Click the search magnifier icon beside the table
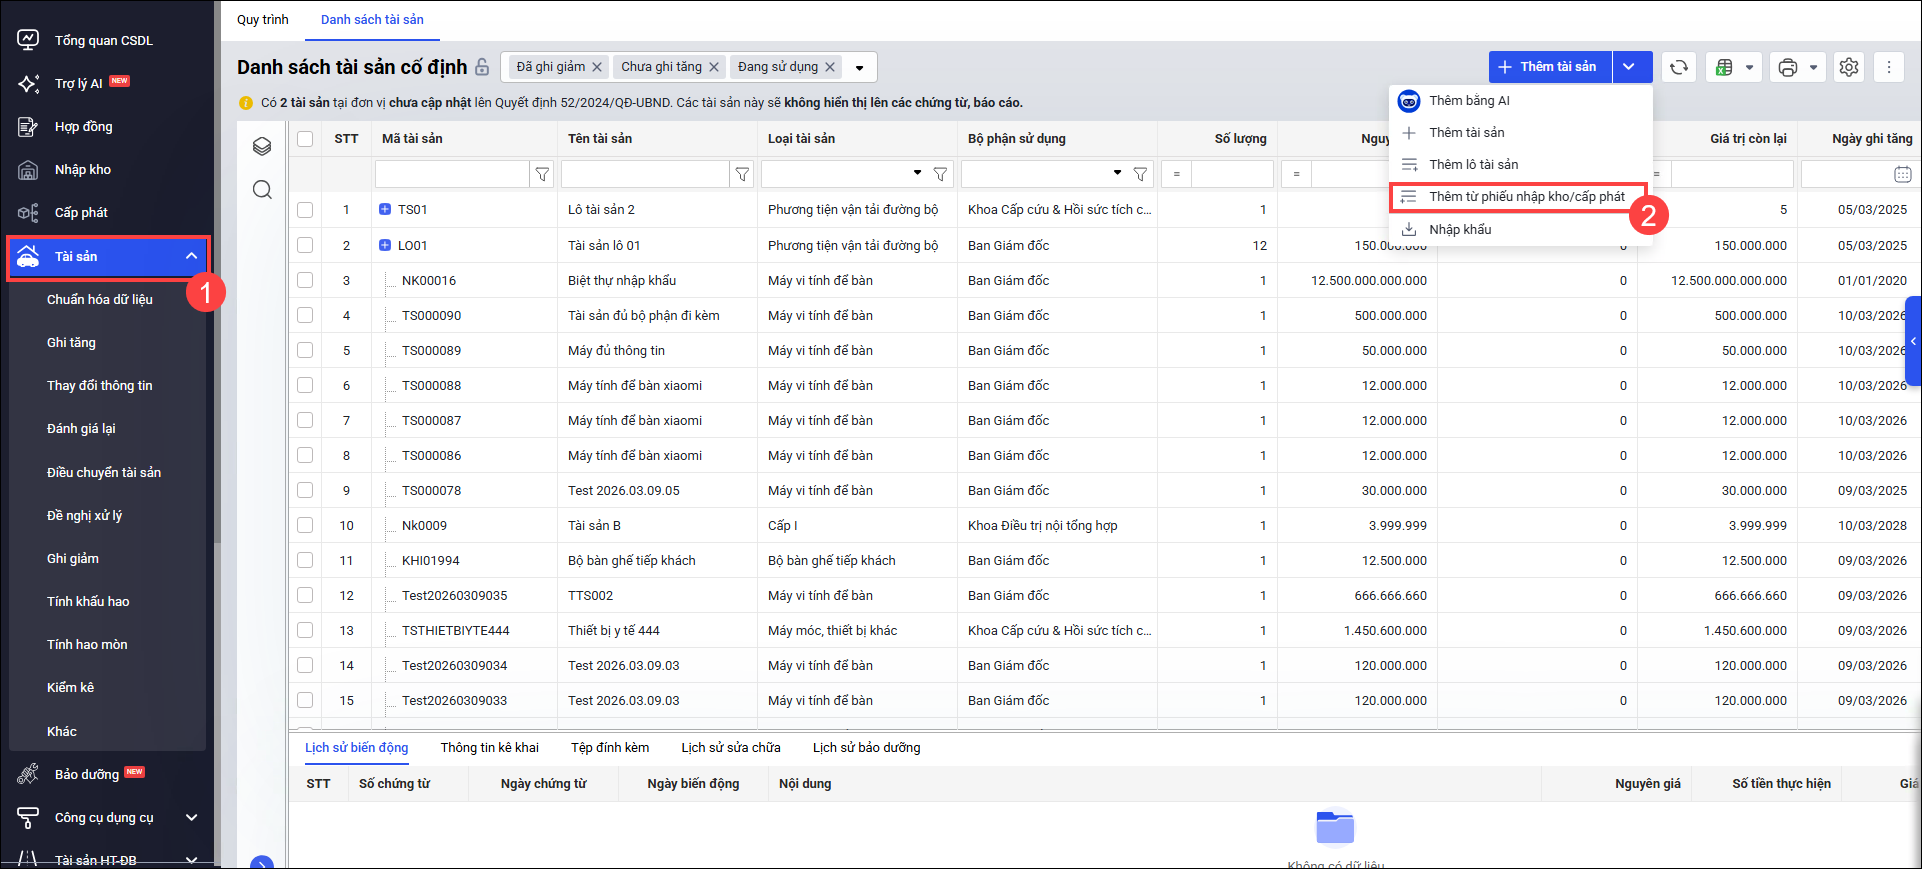1922x869 pixels. tap(262, 190)
